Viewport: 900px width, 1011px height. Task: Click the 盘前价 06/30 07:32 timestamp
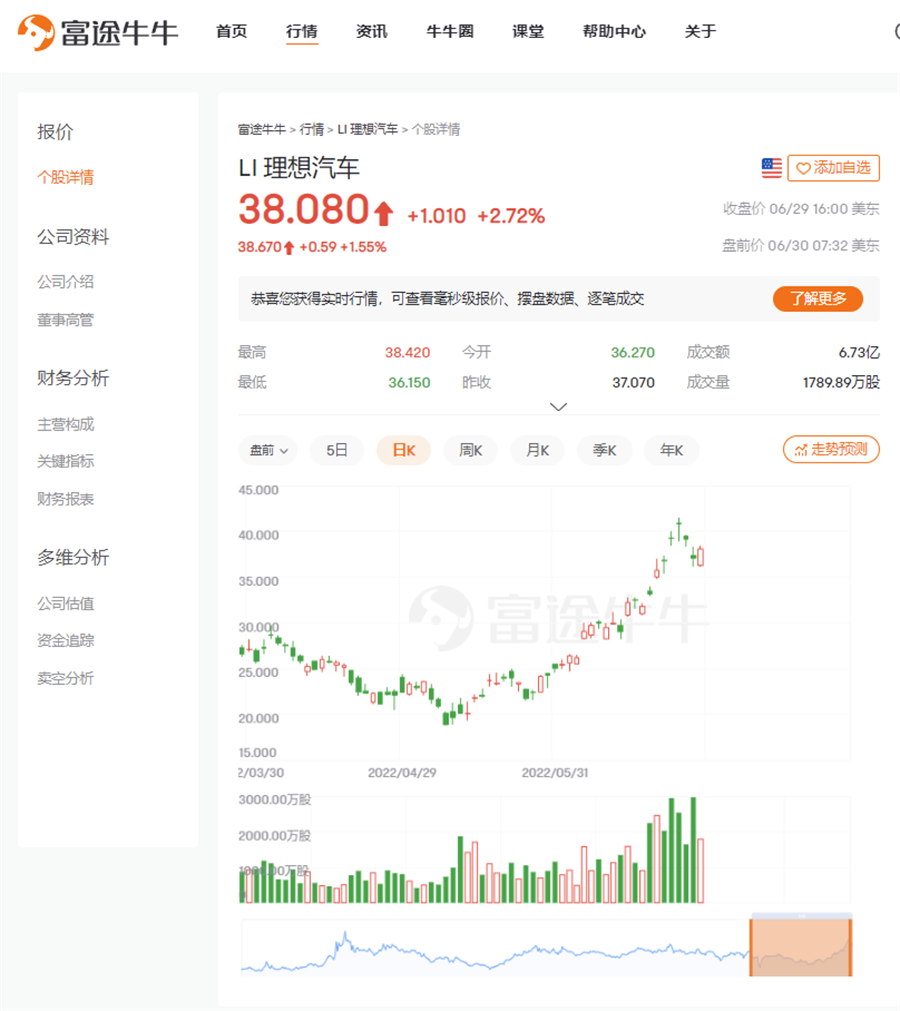click(x=801, y=246)
